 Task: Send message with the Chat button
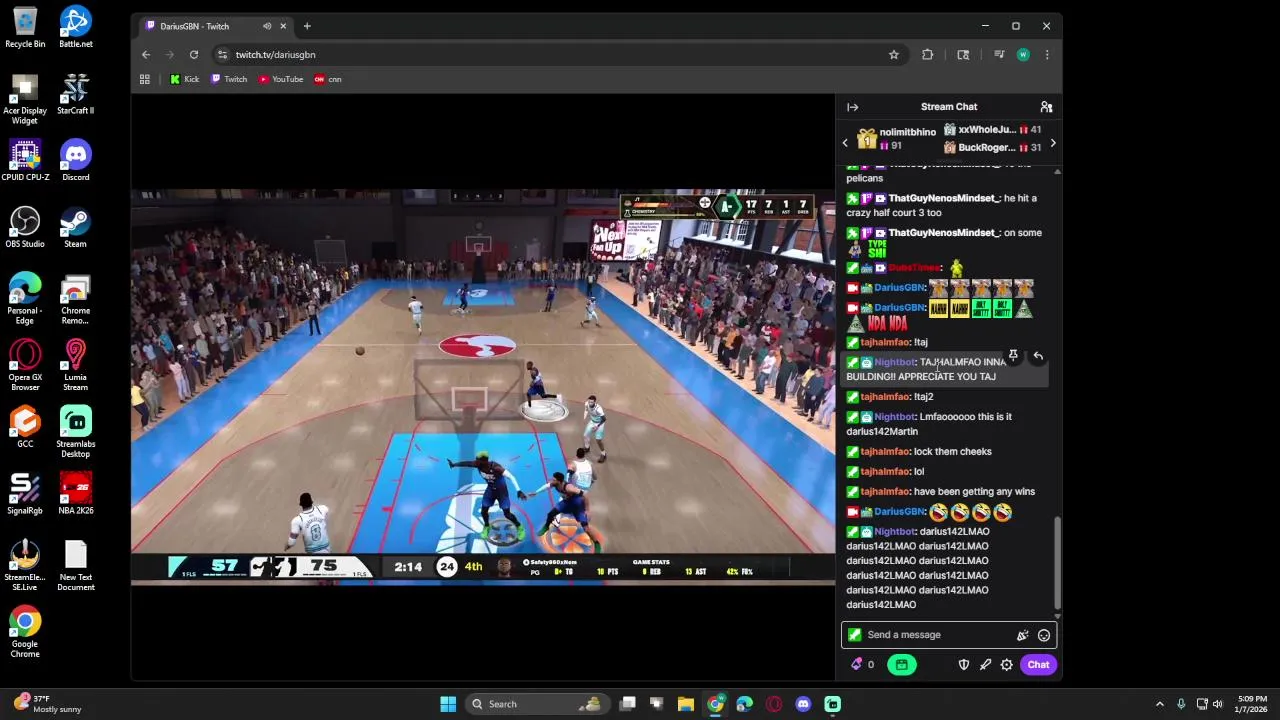[1038, 665]
